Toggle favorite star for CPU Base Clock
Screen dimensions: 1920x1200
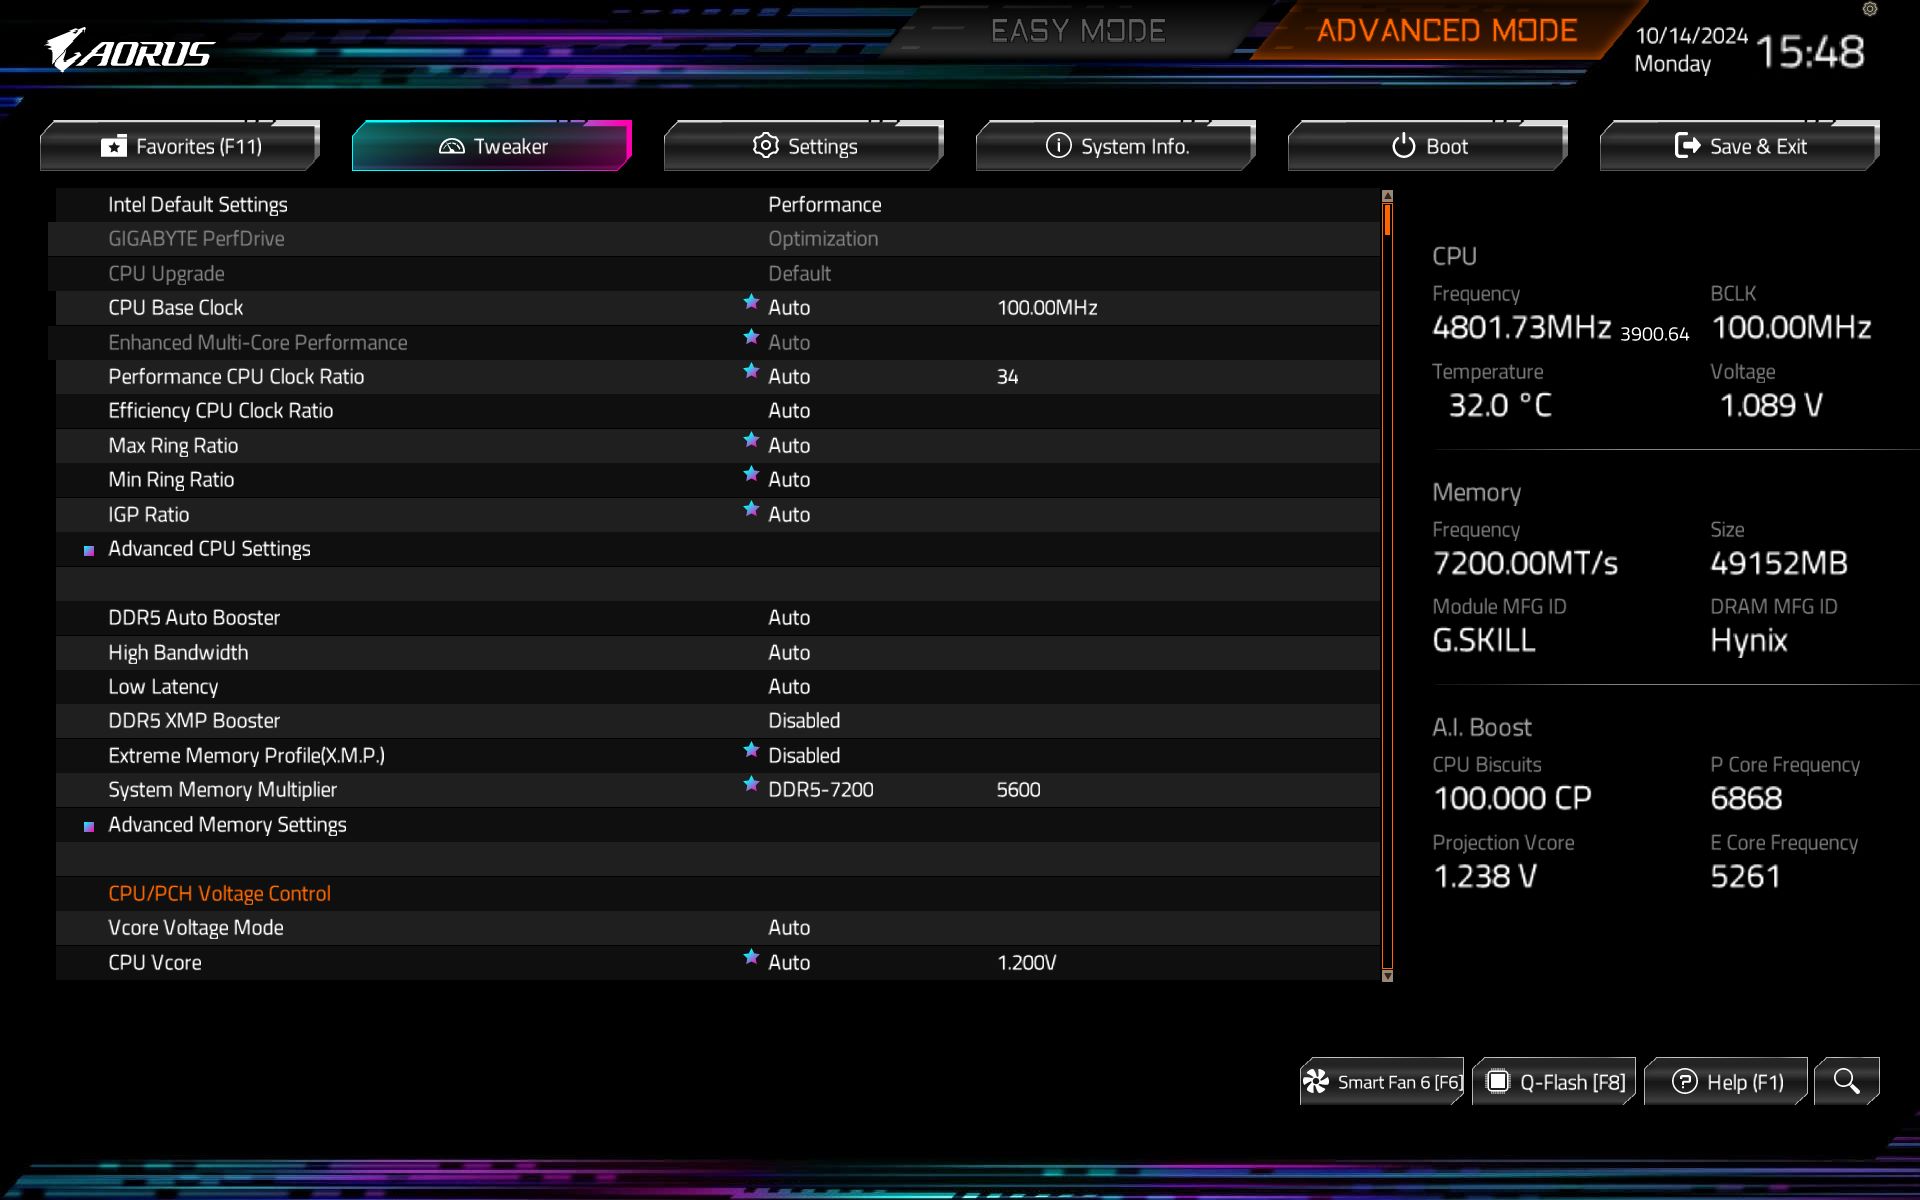point(751,302)
